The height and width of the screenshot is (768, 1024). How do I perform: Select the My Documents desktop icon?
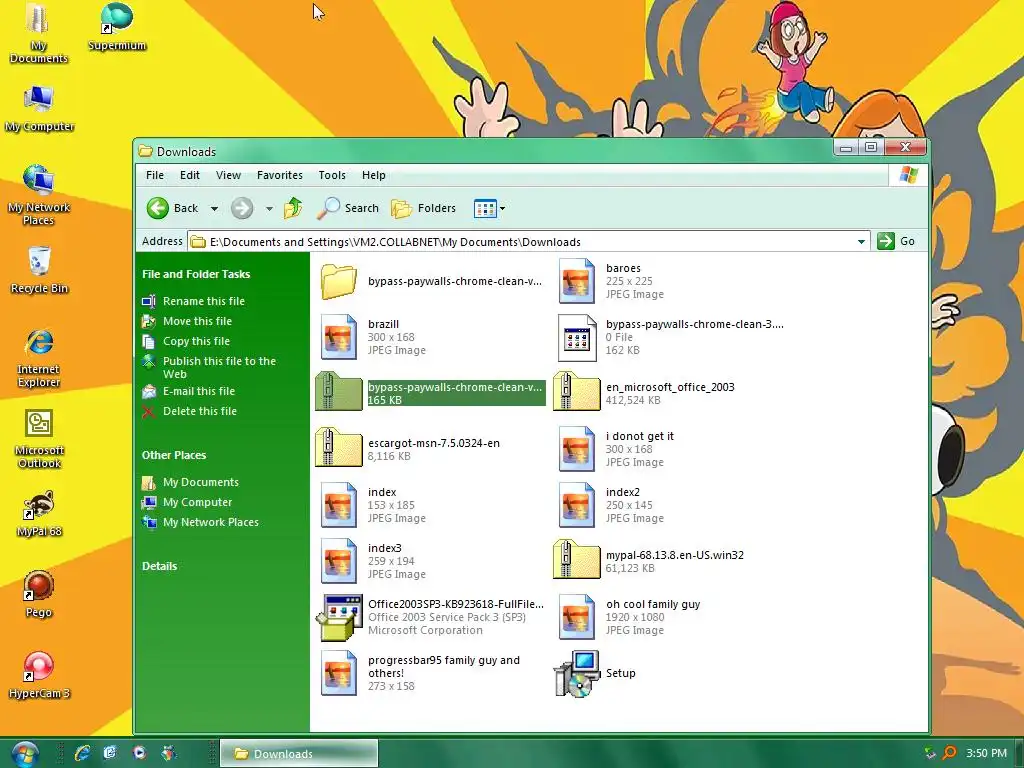(39, 33)
